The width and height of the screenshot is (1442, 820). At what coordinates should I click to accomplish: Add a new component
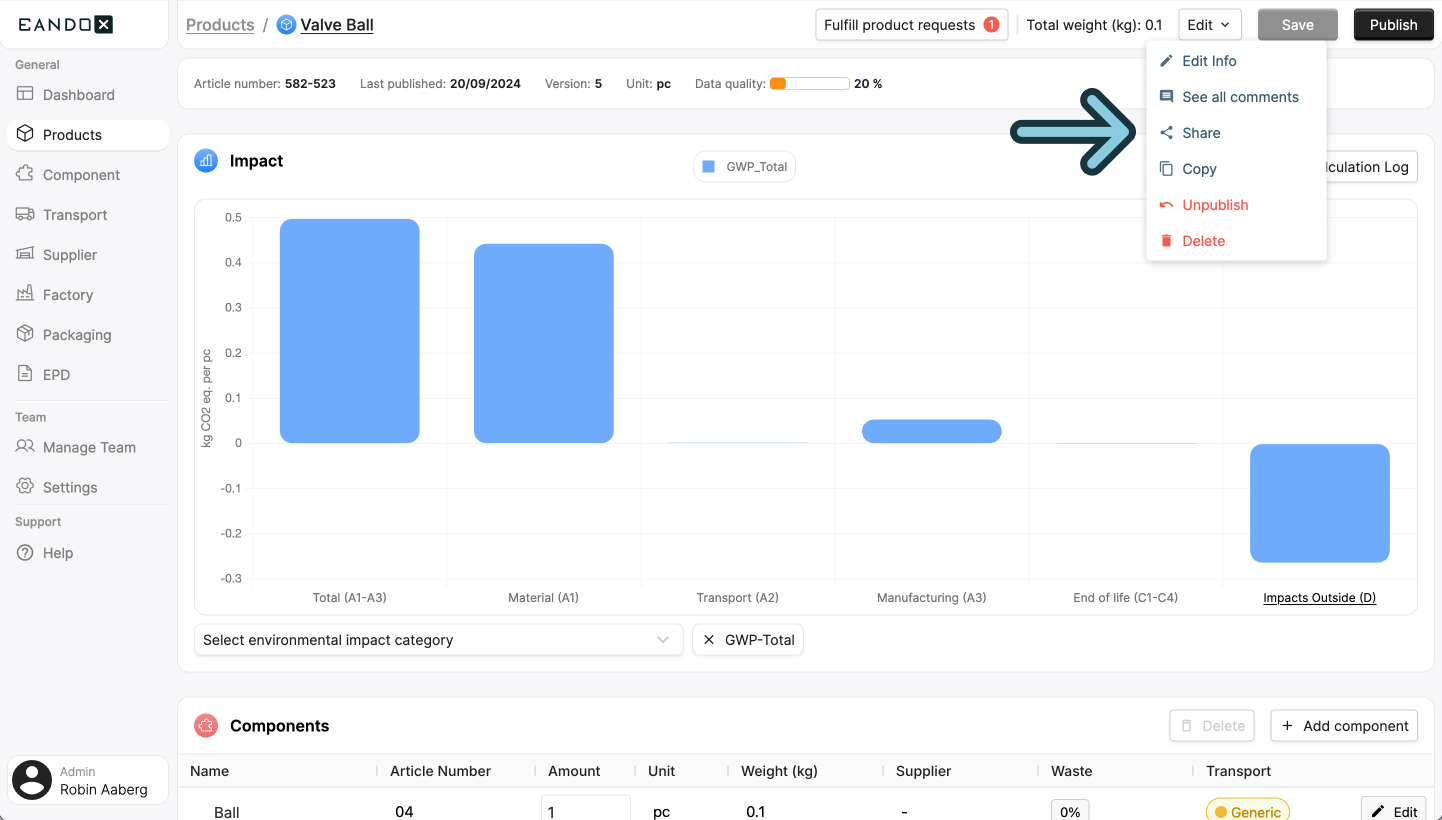pyautogui.click(x=1344, y=725)
